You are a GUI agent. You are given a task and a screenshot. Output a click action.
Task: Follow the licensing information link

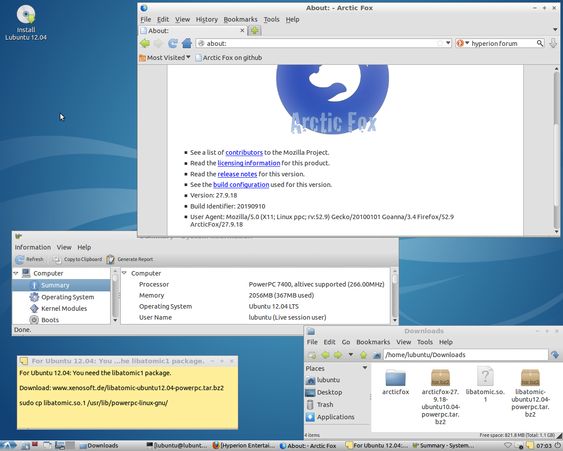click(x=248, y=163)
